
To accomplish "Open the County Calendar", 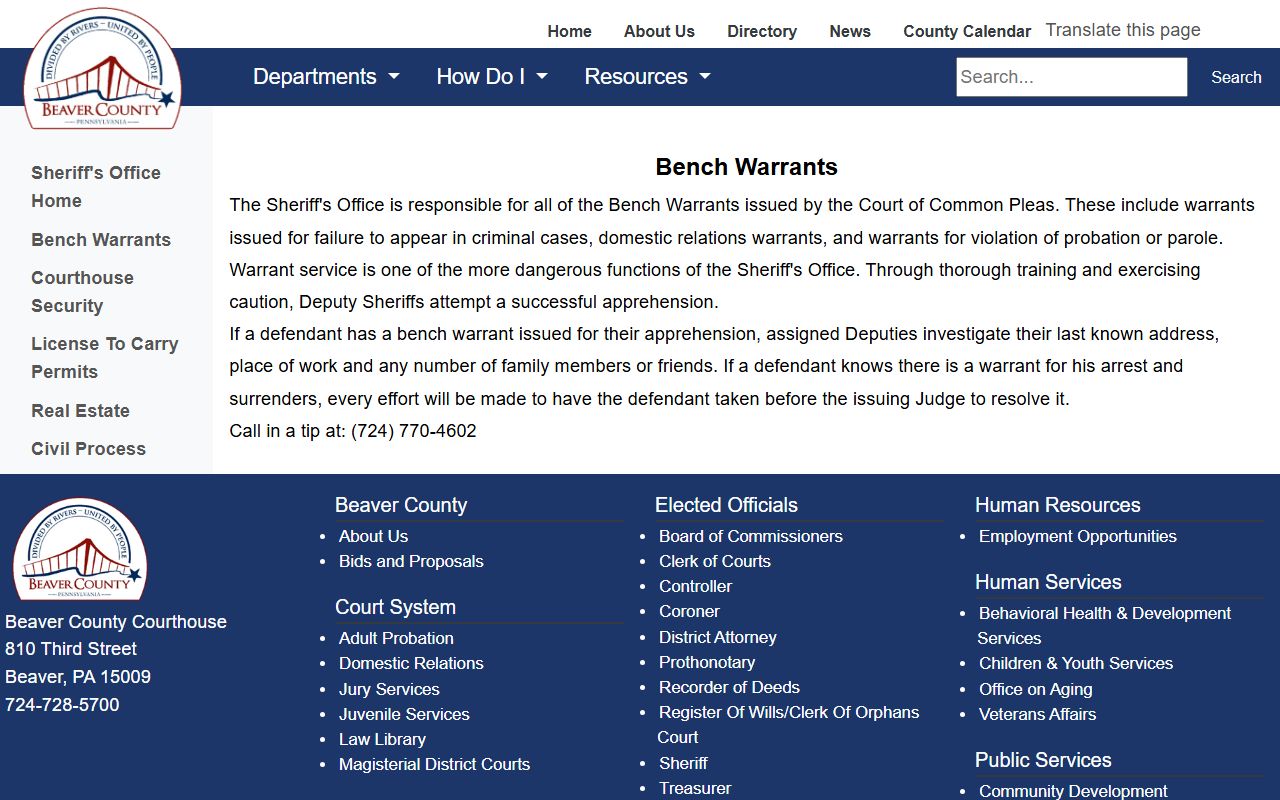I will 967,31.
